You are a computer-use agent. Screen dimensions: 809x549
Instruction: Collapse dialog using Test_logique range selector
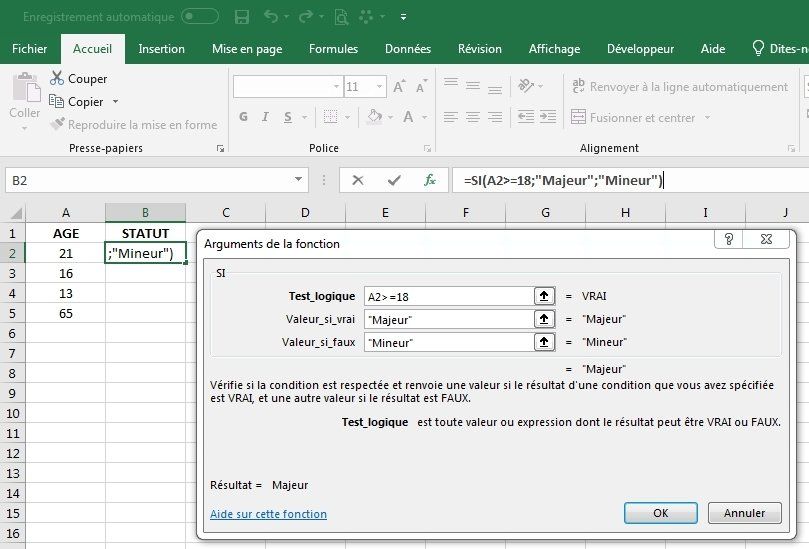pos(545,296)
